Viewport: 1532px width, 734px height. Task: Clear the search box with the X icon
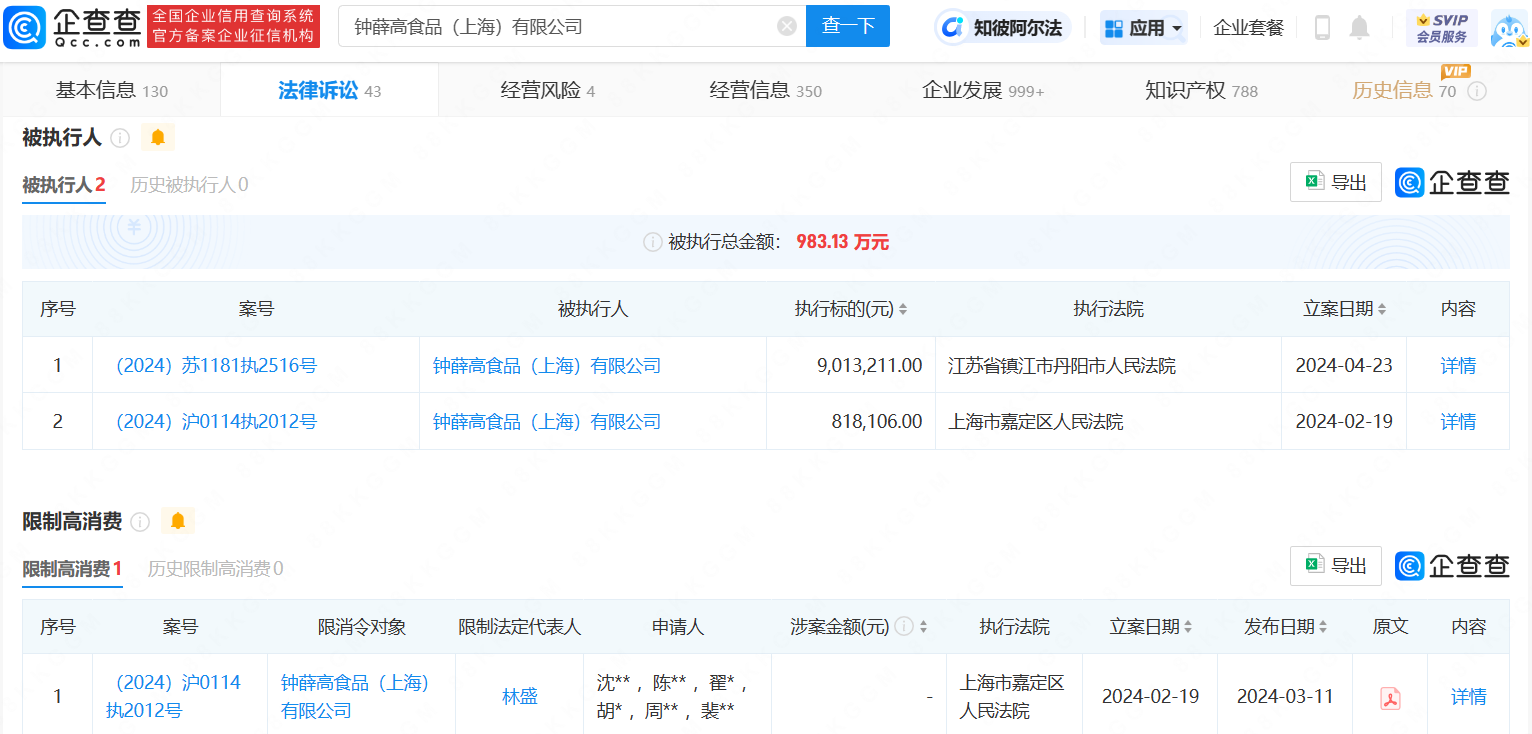point(787,27)
